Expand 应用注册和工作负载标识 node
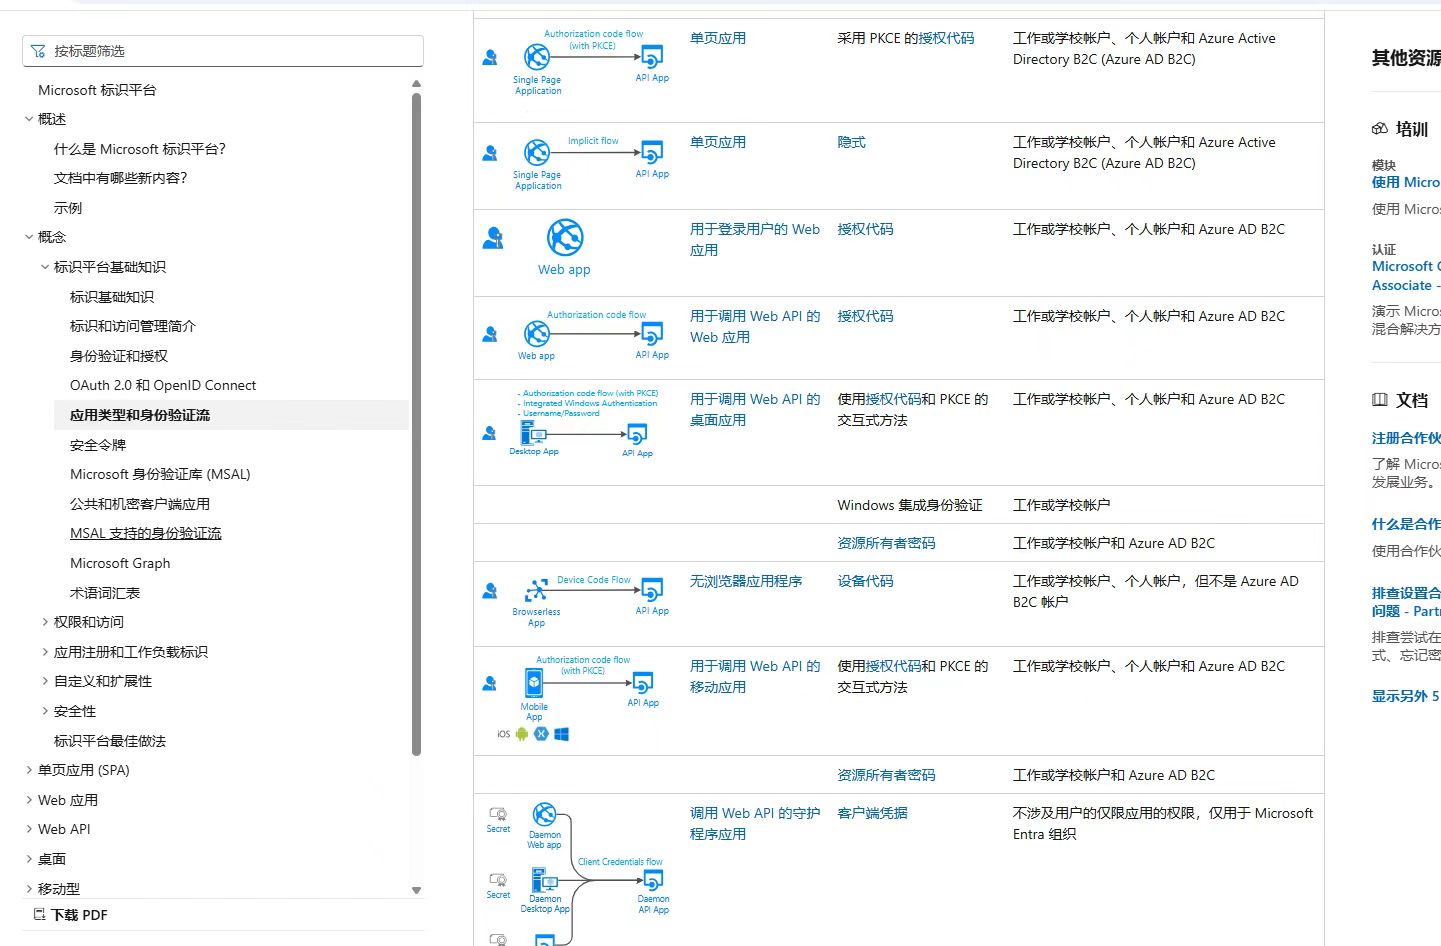This screenshot has width=1441, height=946. (x=44, y=652)
